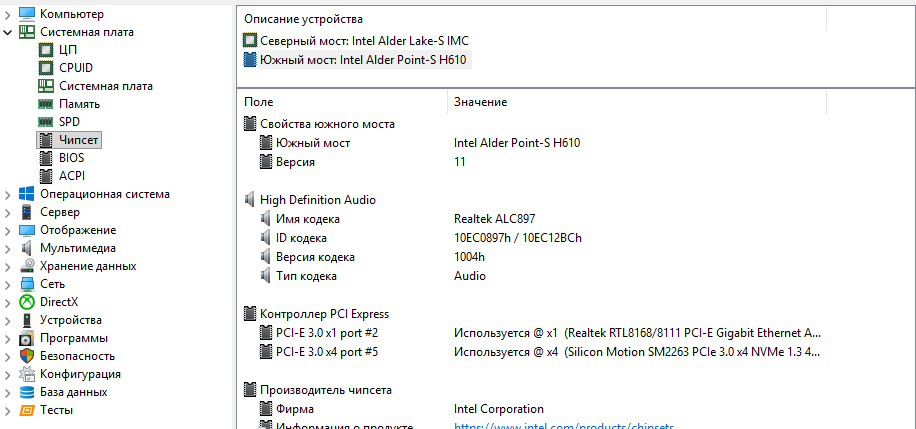Expand the Хранение данных node arrow
This screenshot has height=429, width=916.
8,267
